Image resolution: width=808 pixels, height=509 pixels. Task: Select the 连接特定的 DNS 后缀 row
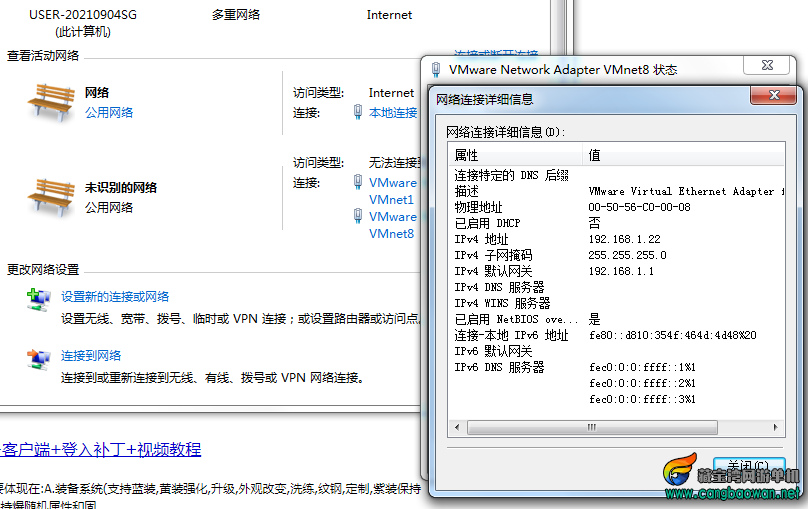[x=617, y=175]
